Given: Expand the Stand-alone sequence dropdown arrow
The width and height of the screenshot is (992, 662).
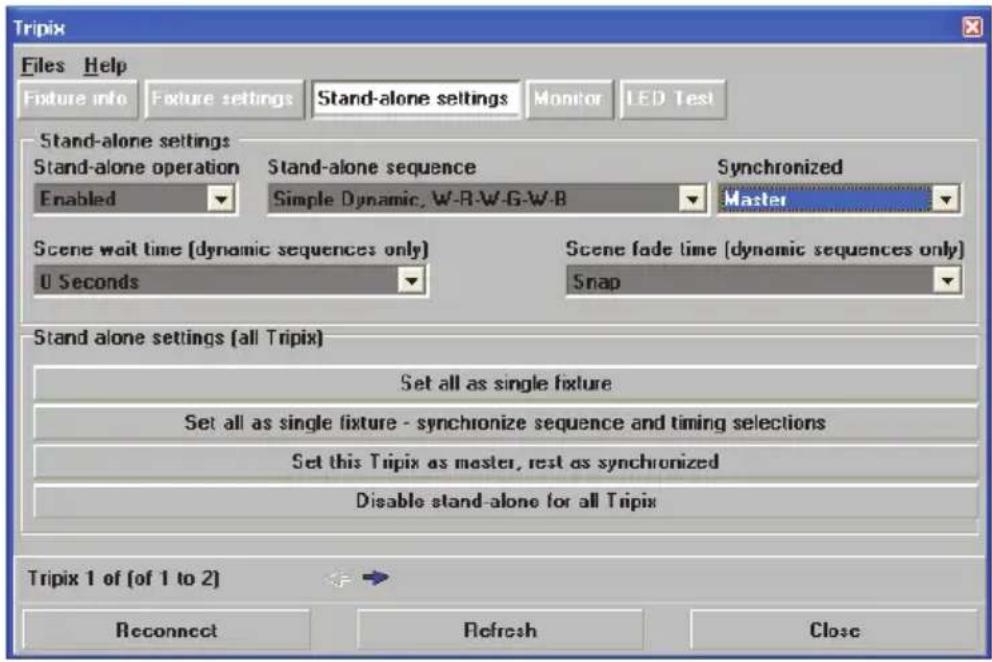Looking at the screenshot, I should pos(692,199).
